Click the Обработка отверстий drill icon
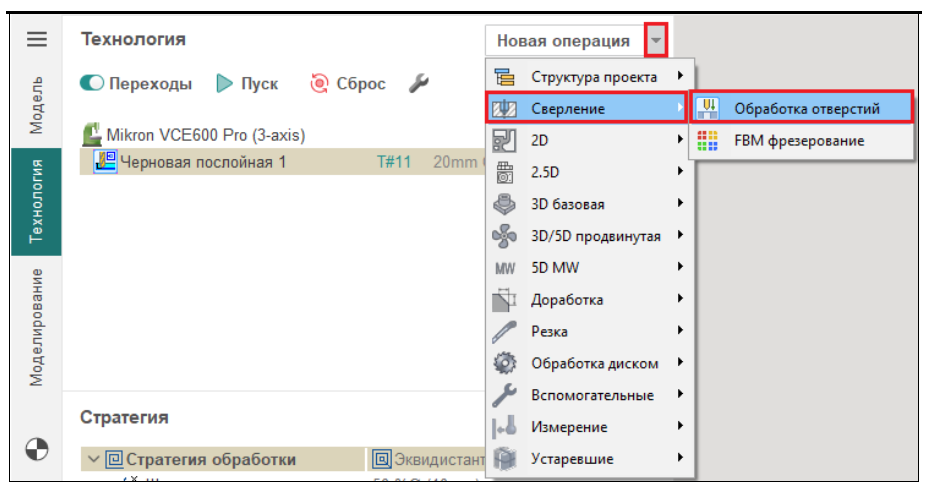This screenshot has width=925, height=489. click(x=708, y=108)
